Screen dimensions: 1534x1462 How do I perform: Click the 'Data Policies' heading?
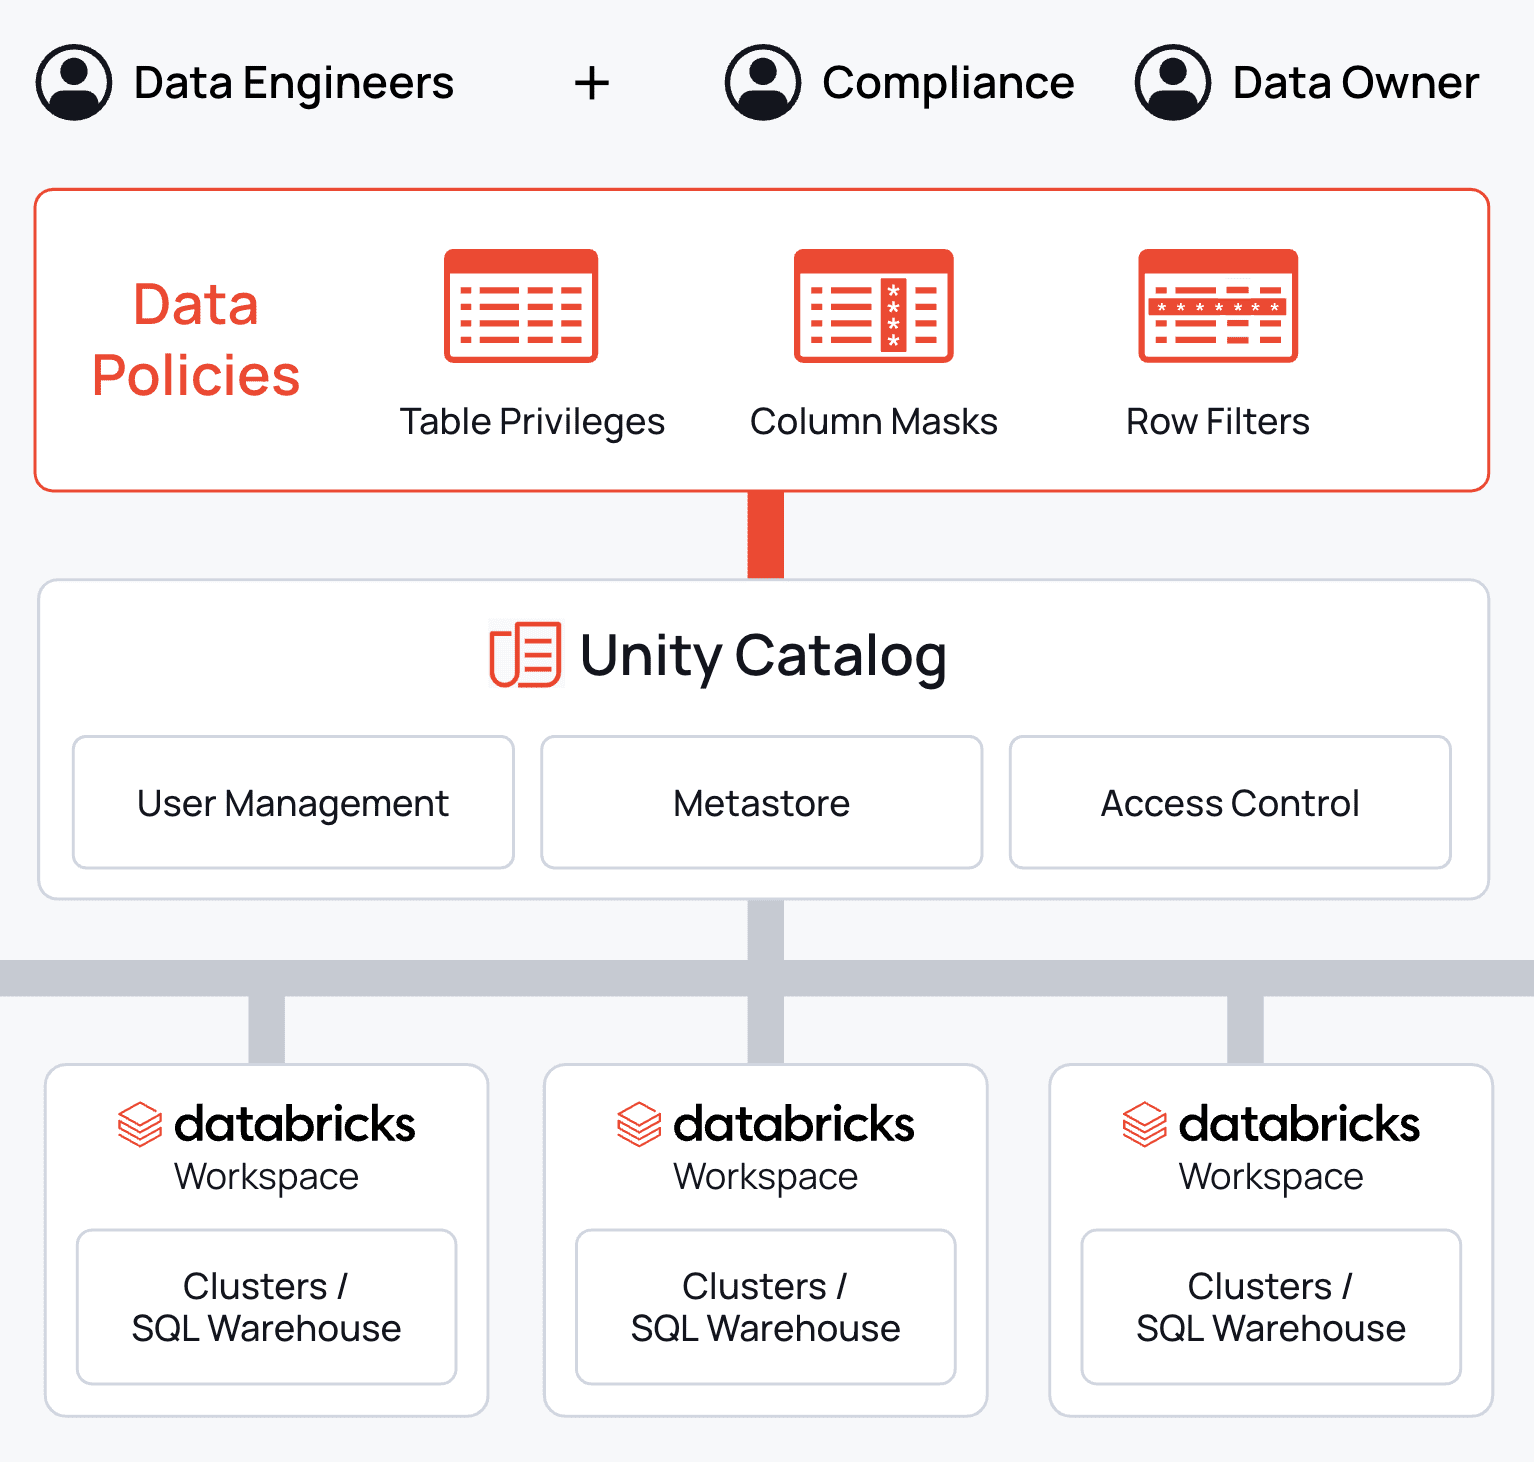[196, 340]
